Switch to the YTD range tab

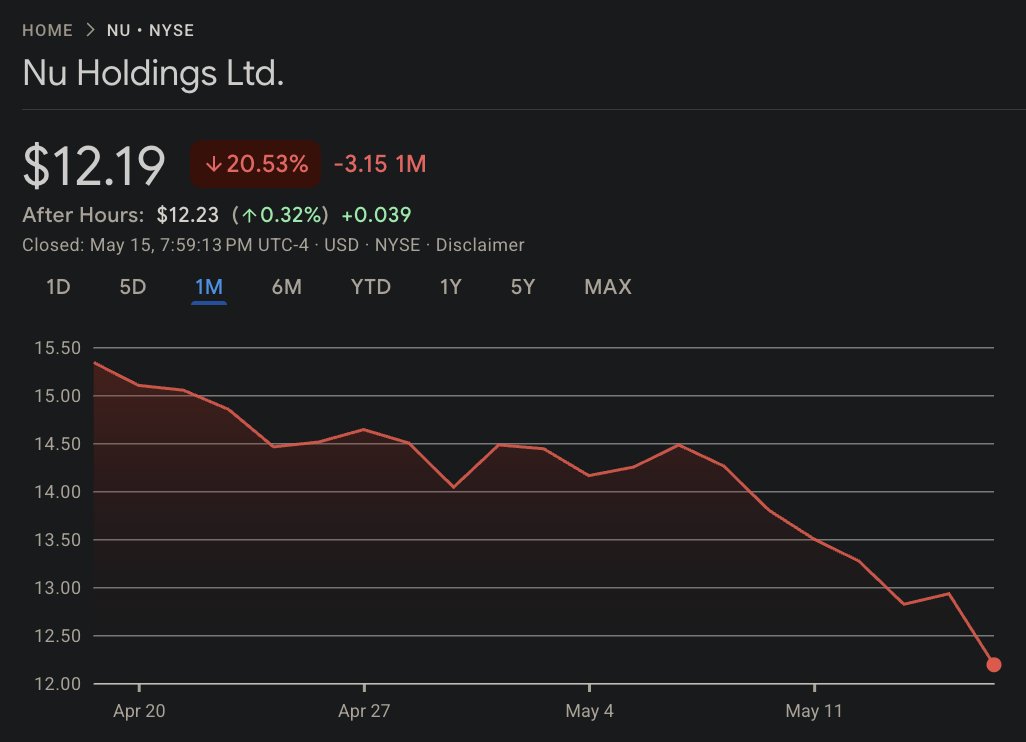tap(371, 287)
